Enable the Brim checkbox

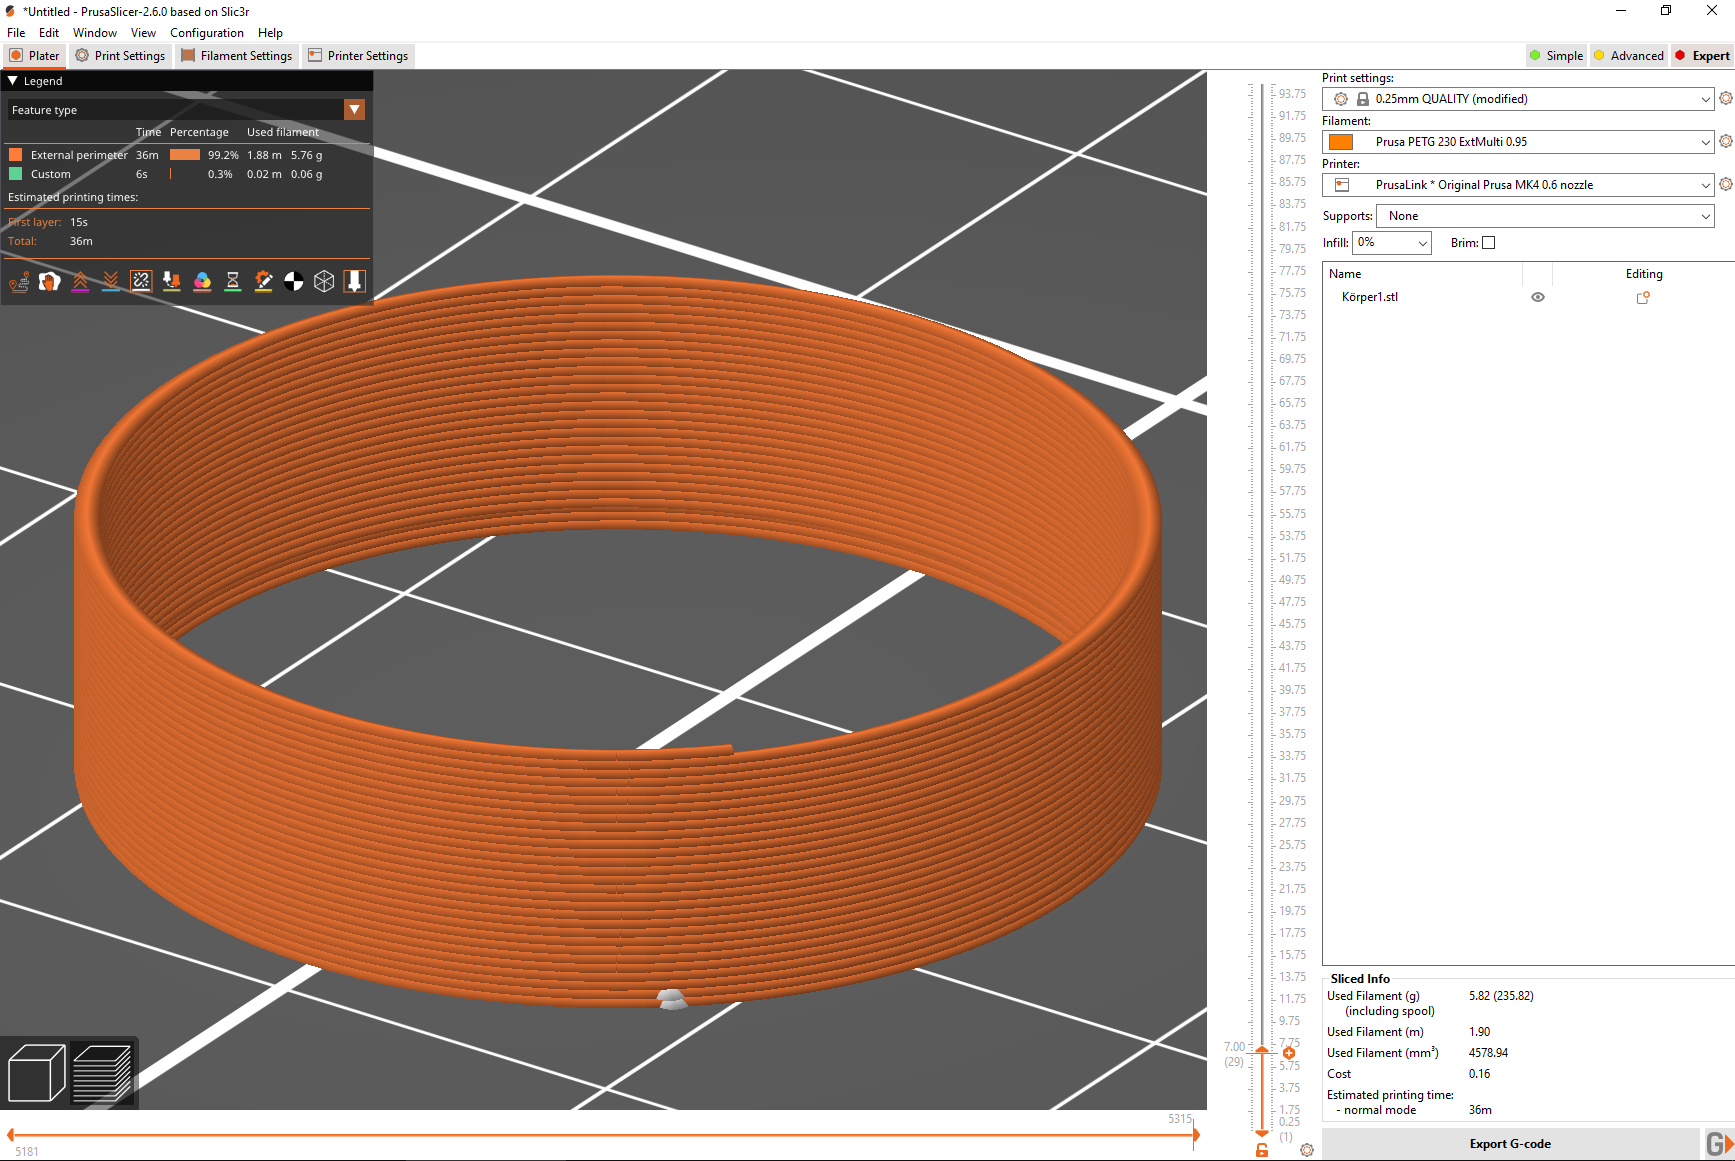[1488, 242]
